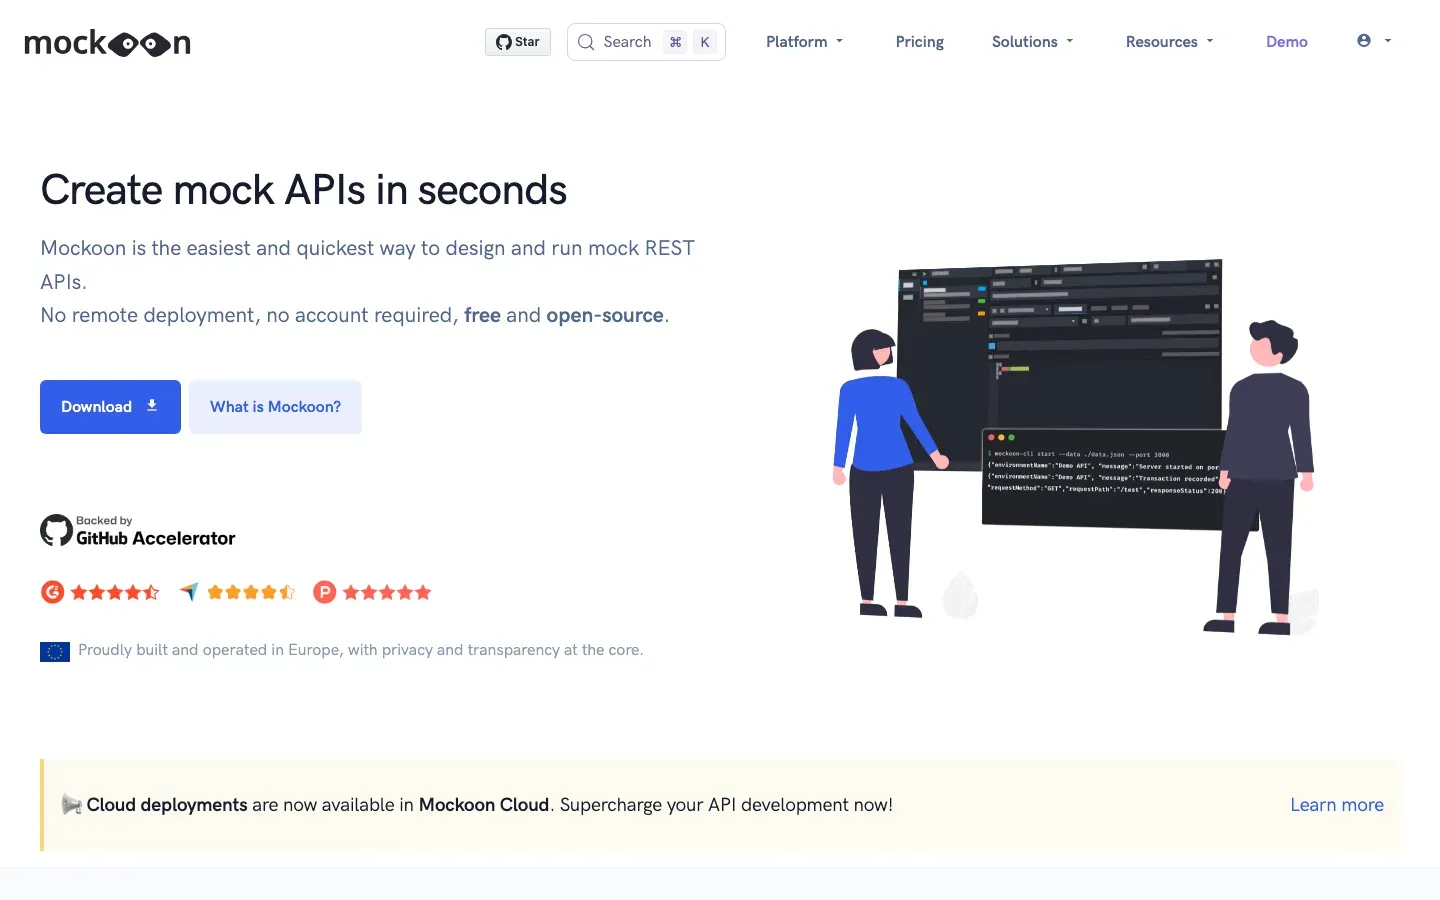Click the download arrow icon on Download button

click(152, 406)
